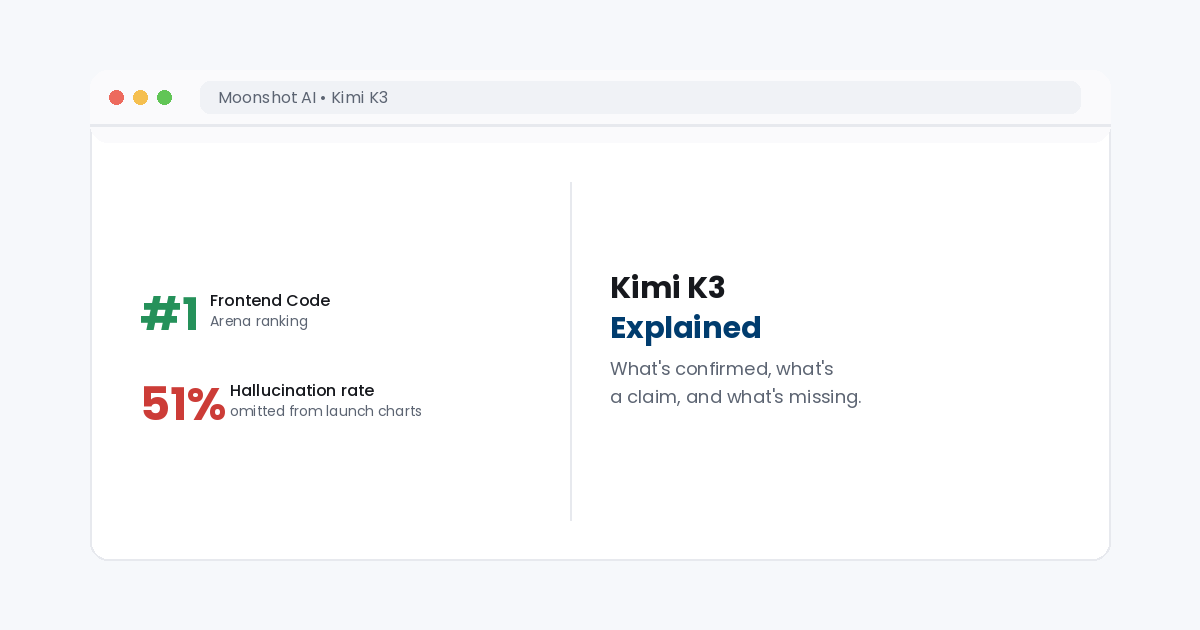This screenshot has height=630, width=1200.
Task: Click the black 'Kimi K3' headline
Action: pyautogui.click(x=667, y=287)
